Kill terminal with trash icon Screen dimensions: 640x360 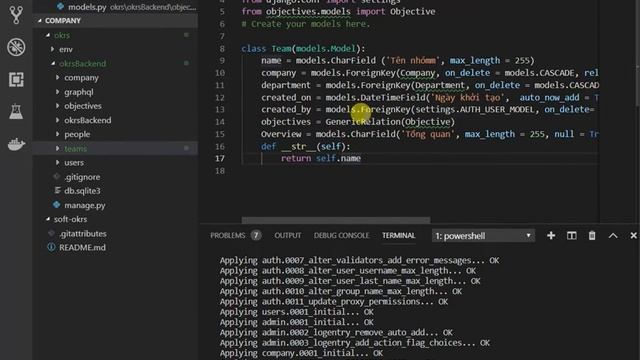click(592, 236)
